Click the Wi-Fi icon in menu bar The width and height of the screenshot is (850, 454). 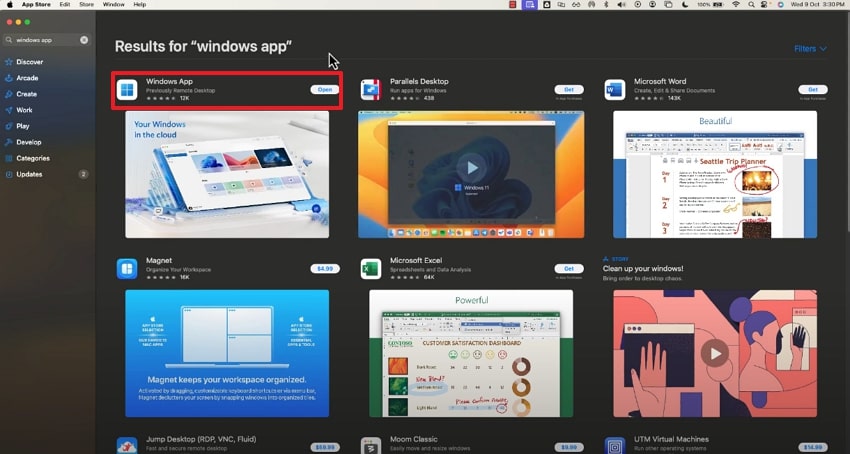pos(736,4)
